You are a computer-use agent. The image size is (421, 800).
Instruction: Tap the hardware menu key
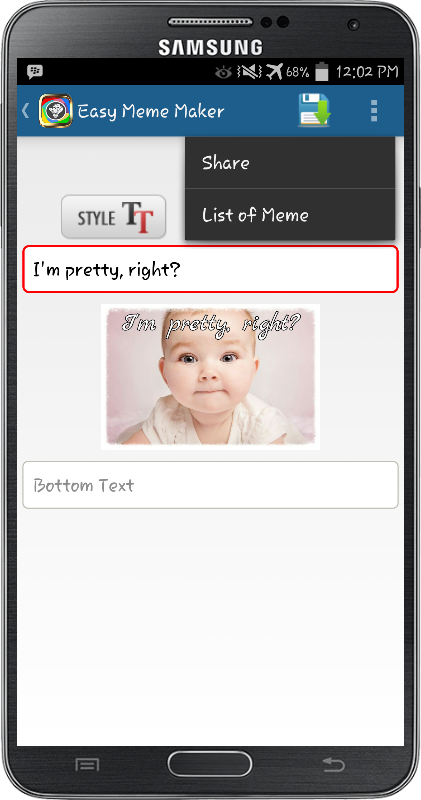[x=87, y=764]
